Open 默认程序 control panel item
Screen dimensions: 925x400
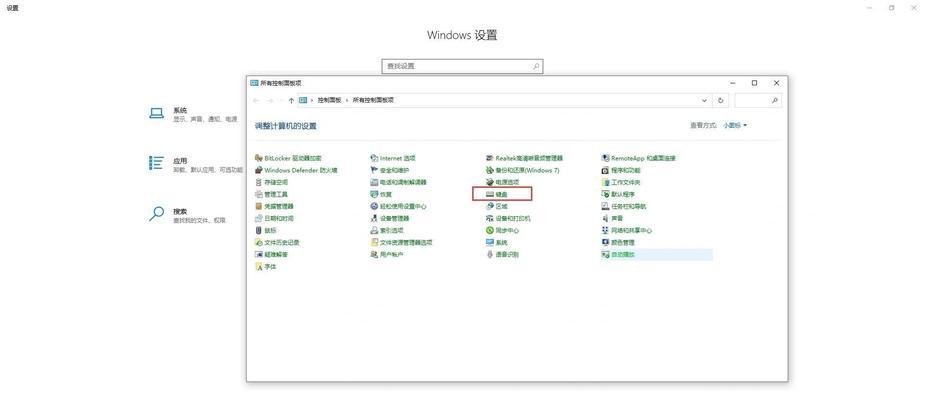pyautogui.click(x=618, y=194)
